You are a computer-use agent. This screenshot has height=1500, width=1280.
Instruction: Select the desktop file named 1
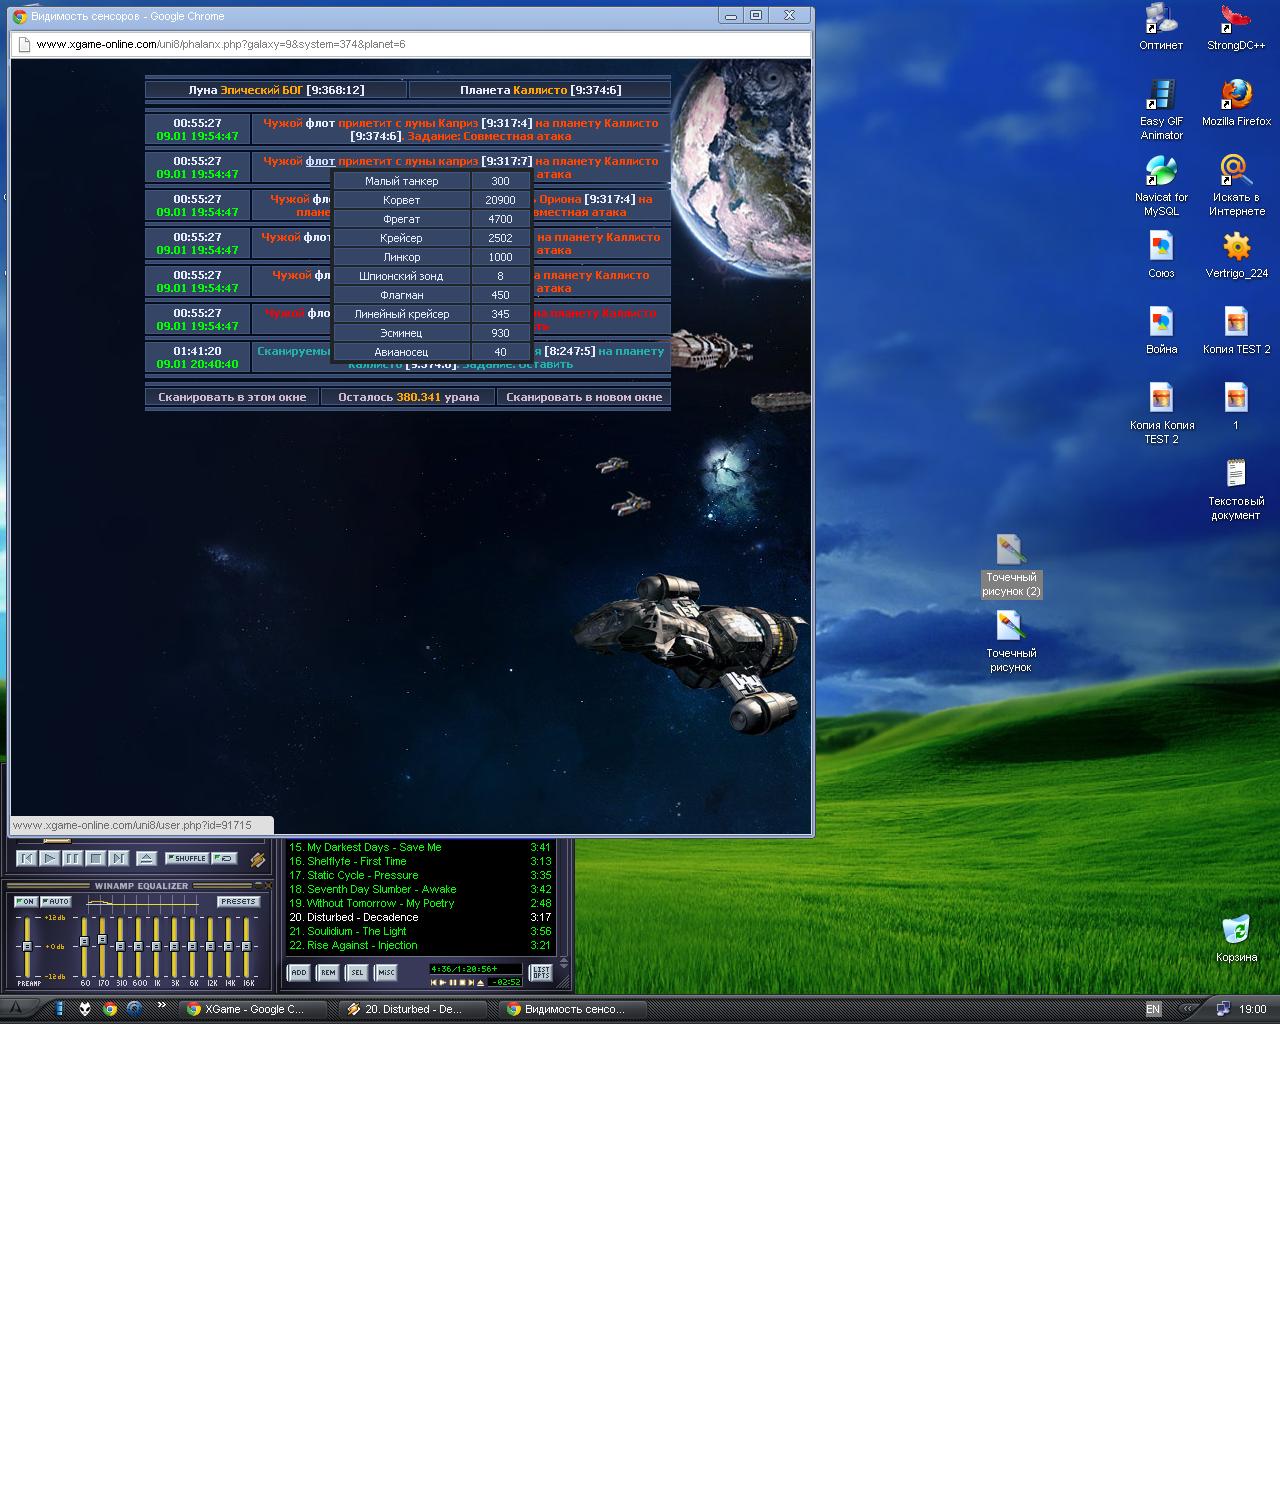(x=1236, y=407)
